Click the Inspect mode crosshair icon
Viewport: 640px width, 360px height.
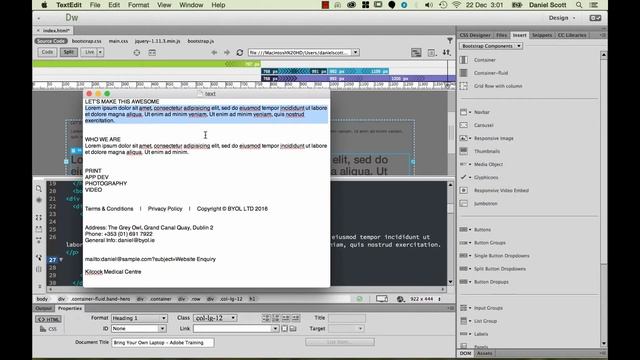tap(137, 53)
